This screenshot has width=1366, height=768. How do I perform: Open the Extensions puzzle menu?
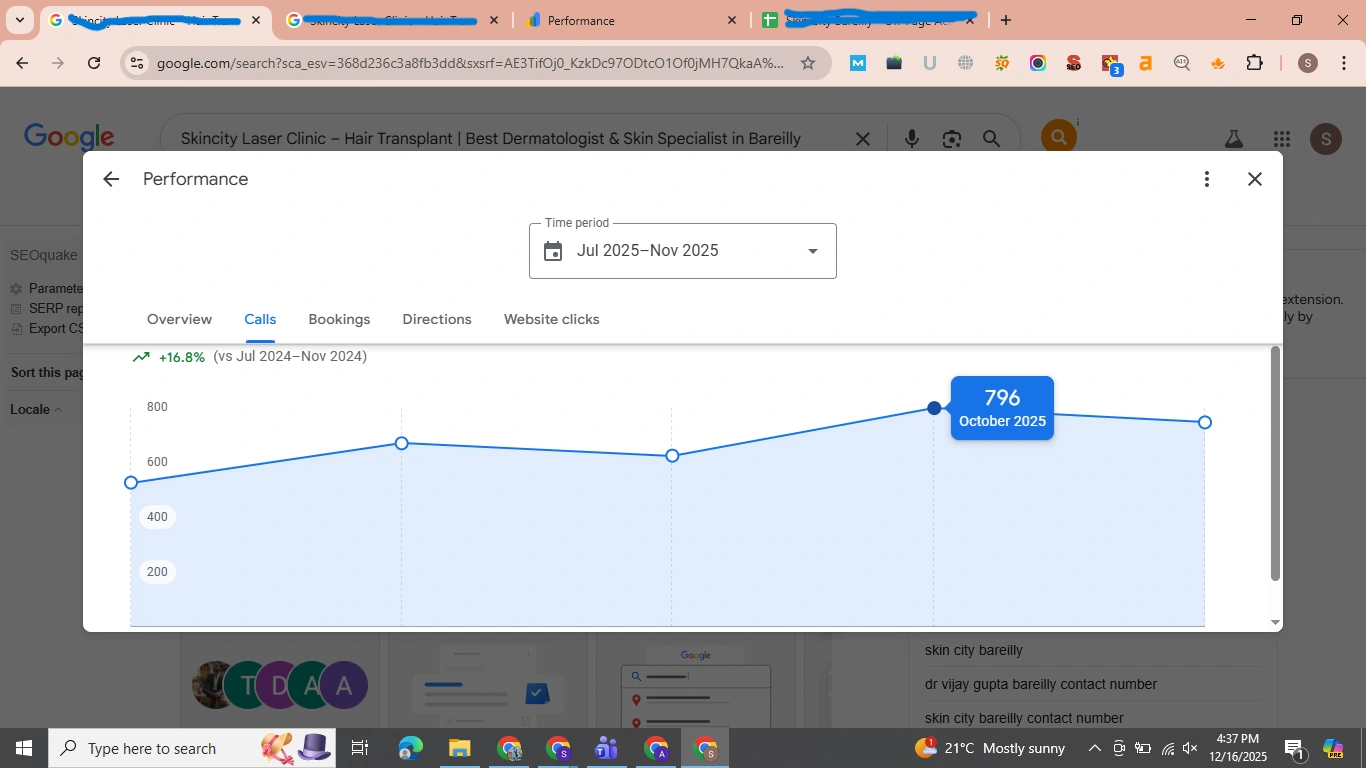tap(1254, 63)
